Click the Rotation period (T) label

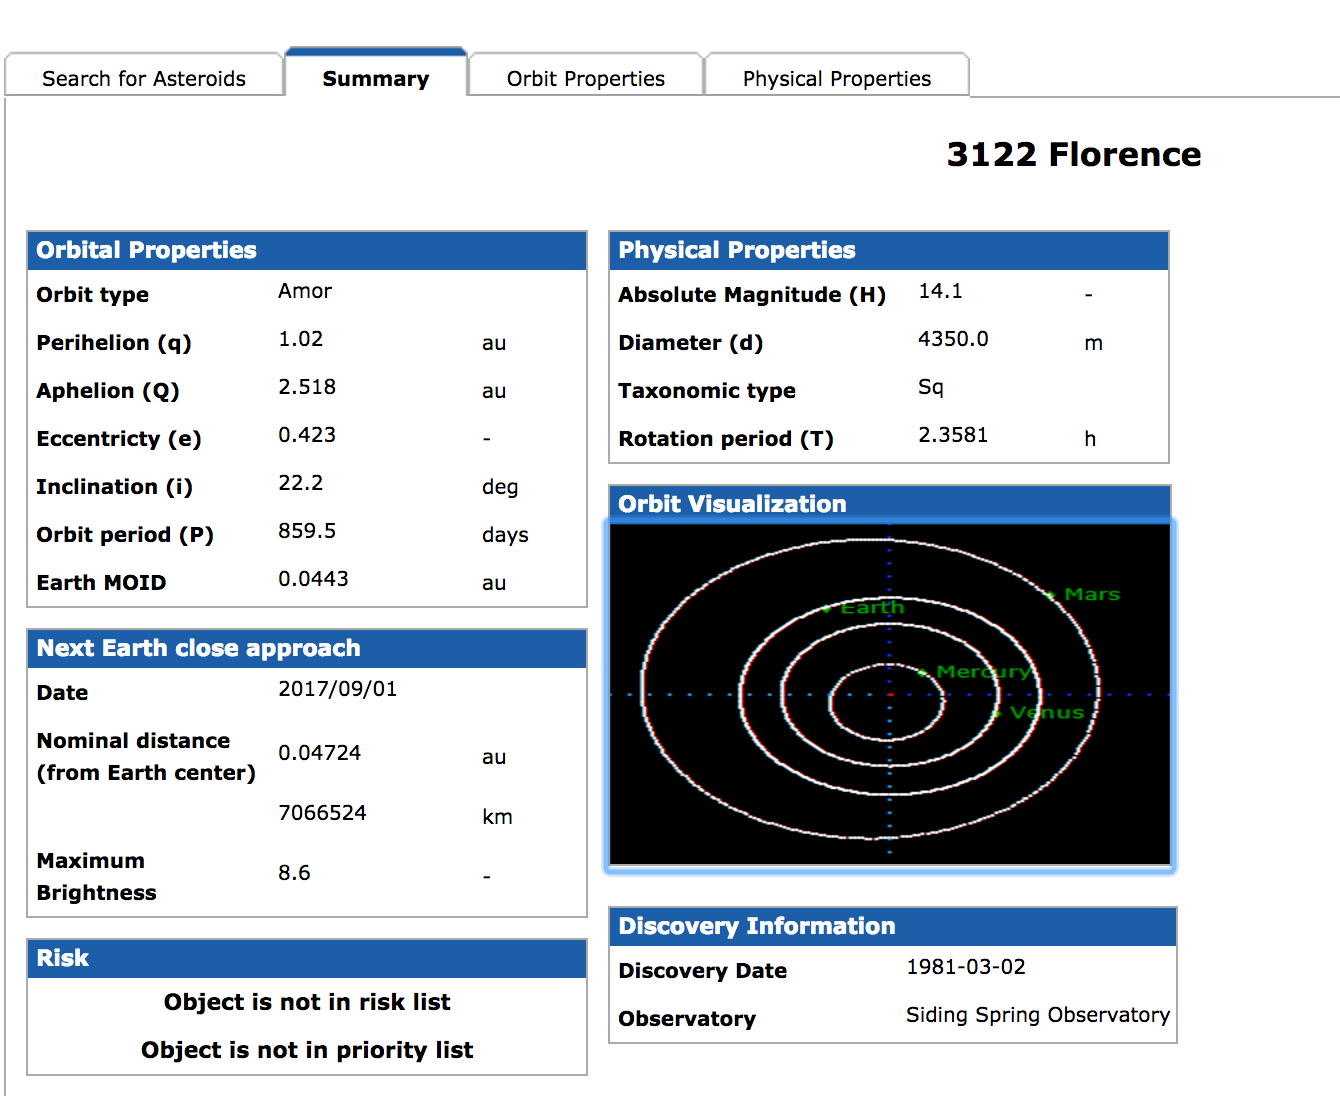coord(726,439)
